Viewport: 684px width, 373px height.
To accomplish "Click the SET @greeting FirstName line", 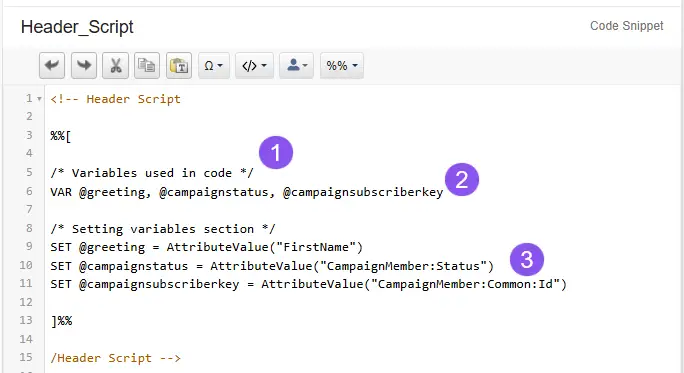I will point(207,247).
